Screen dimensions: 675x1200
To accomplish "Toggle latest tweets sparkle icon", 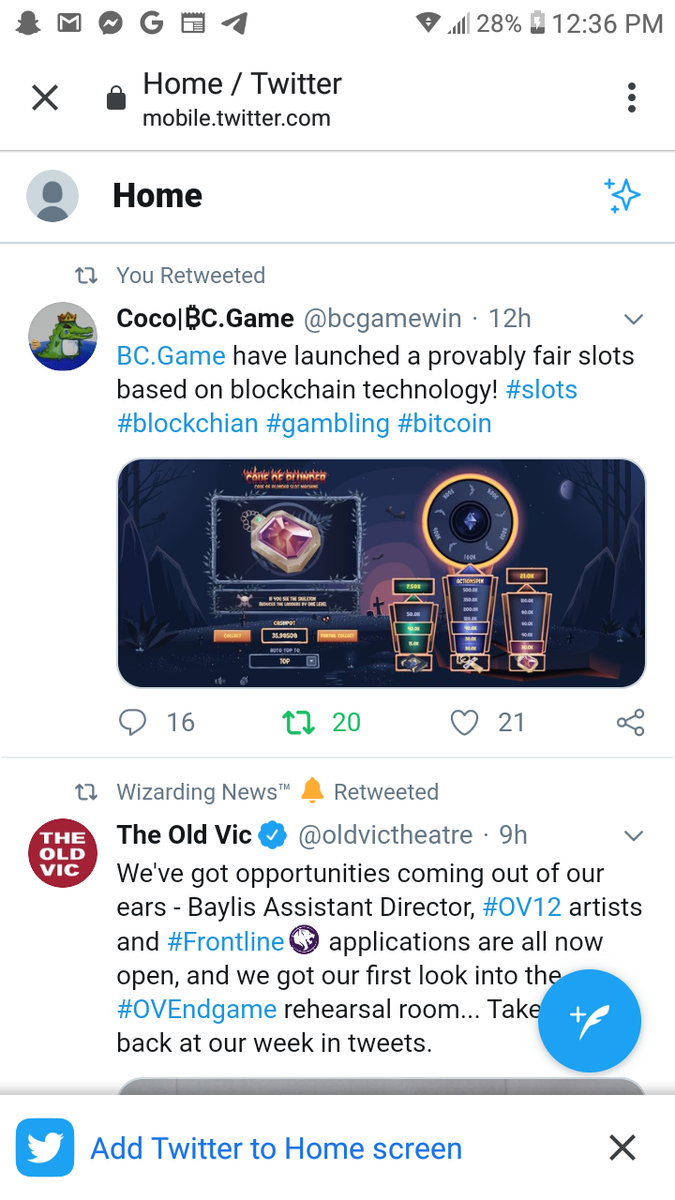I will (x=622, y=195).
